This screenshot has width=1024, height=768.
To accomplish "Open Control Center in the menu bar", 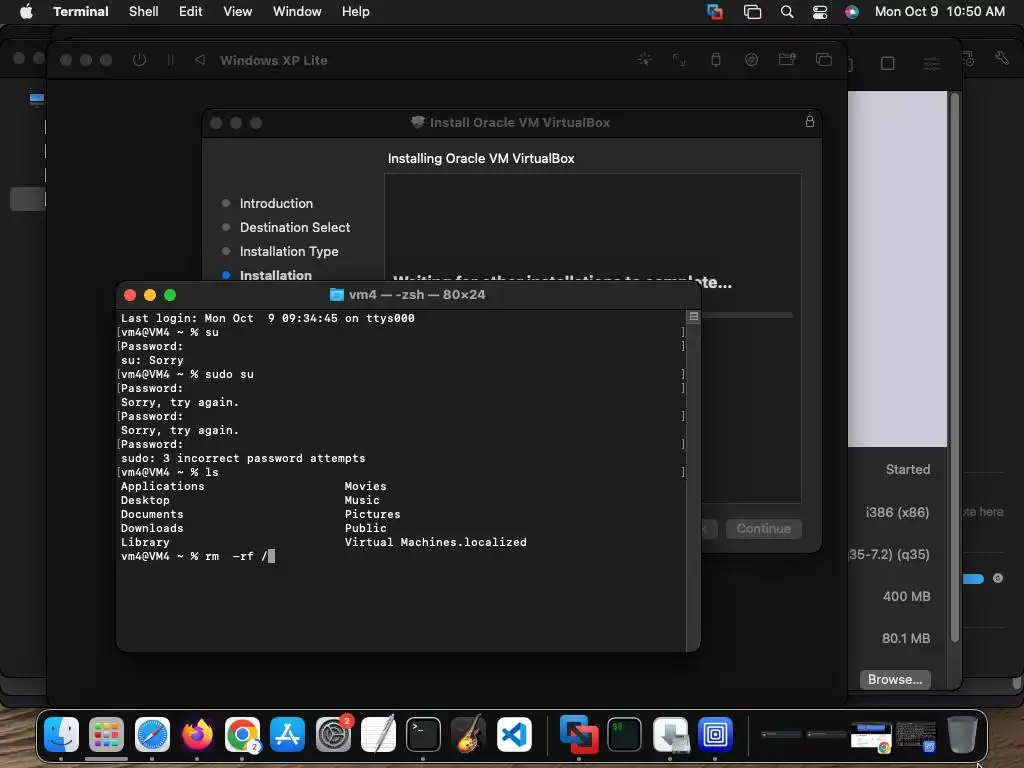I will [820, 12].
